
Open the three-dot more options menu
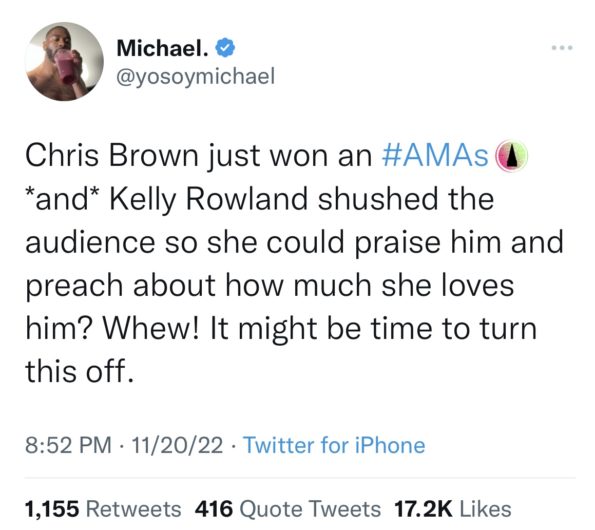(x=562, y=48)
